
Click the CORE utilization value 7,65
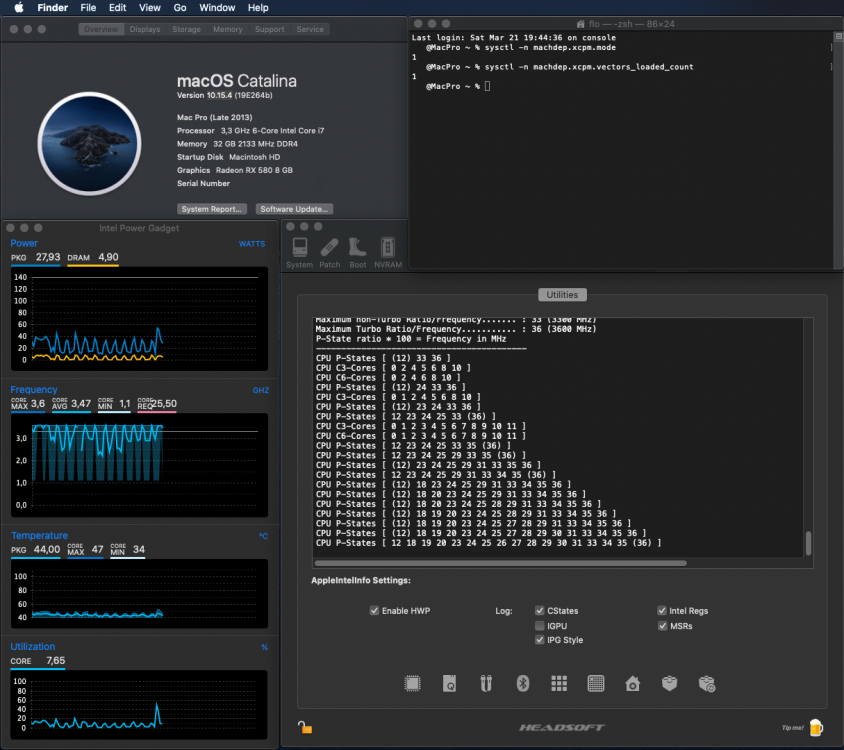tap(55, 661)
